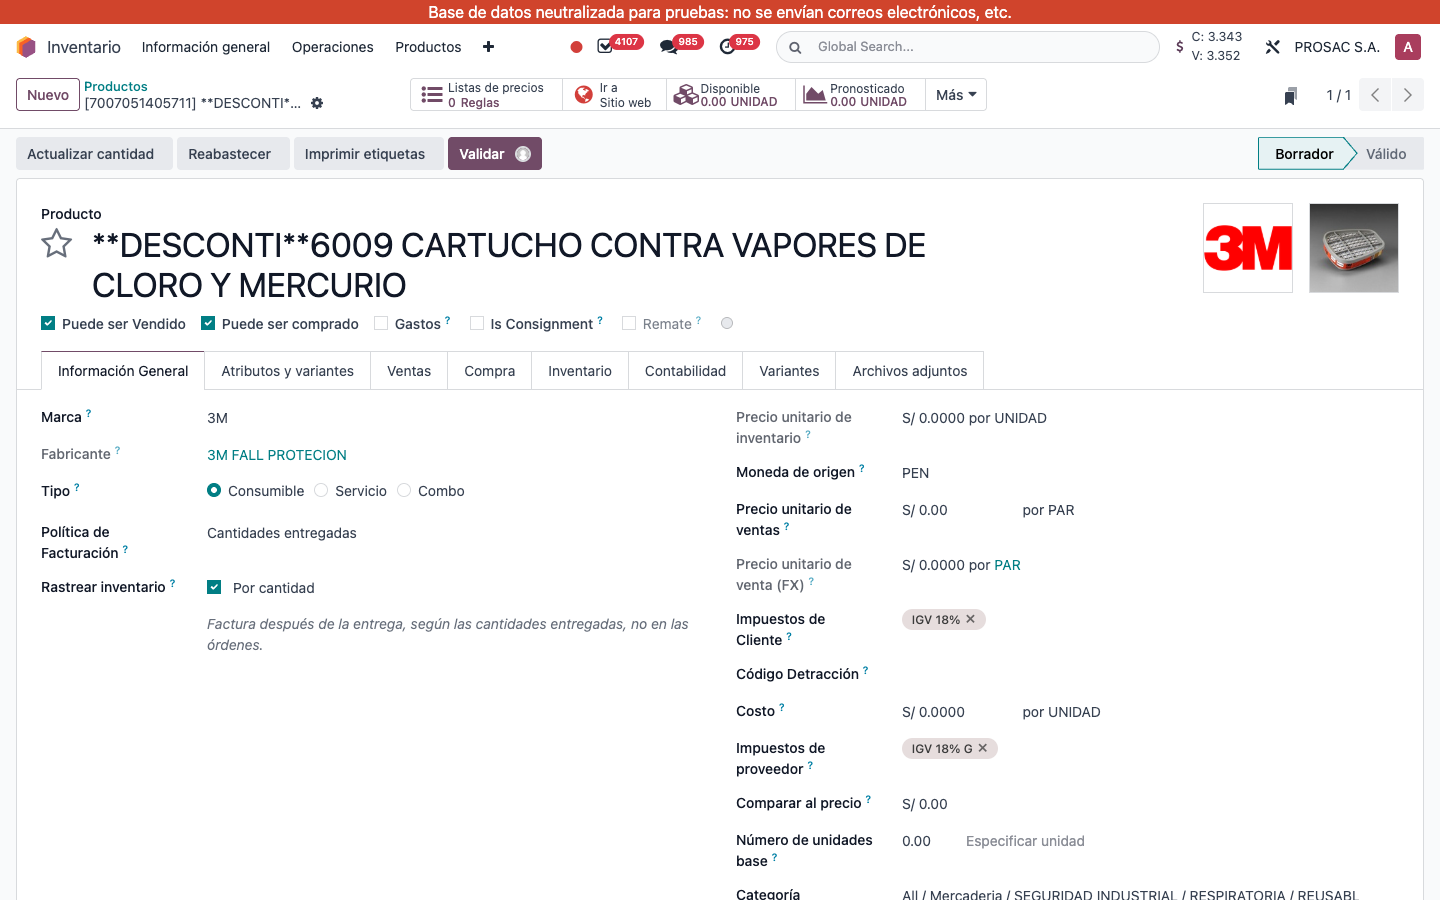Open user avatar A menu

[1408, 47]
